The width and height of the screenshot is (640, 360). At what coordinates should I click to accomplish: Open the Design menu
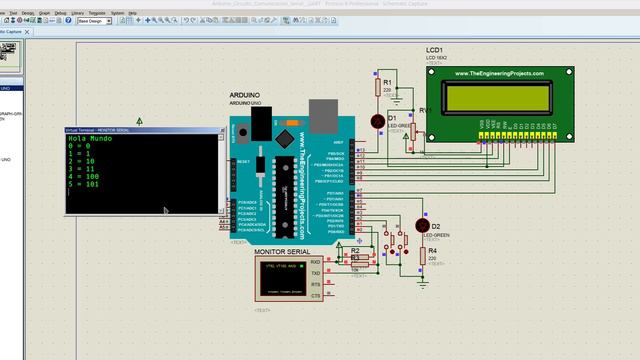click(28, 13)
